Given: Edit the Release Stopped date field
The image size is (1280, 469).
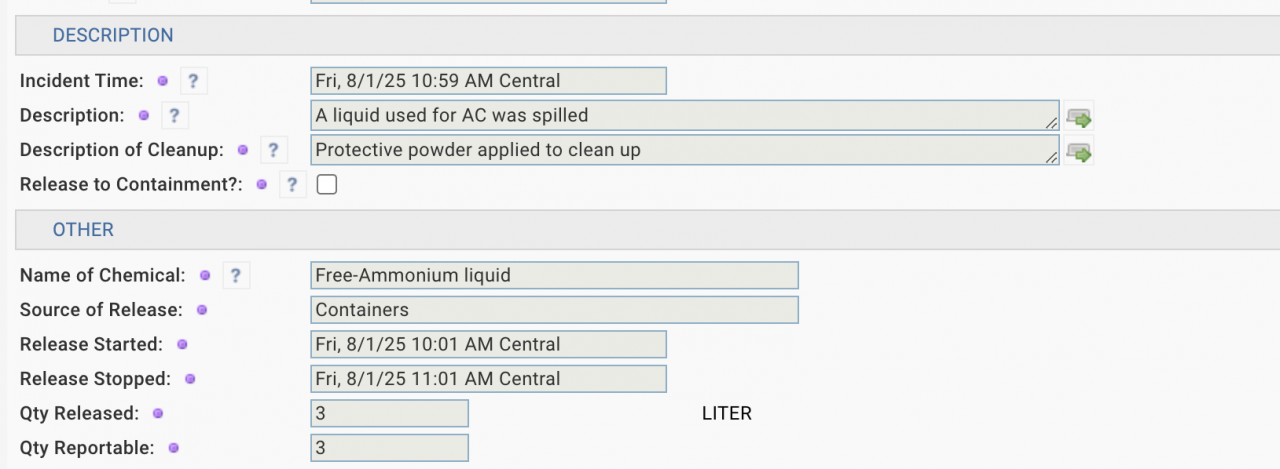Looking at the screenshot, I should pos(488,379).
